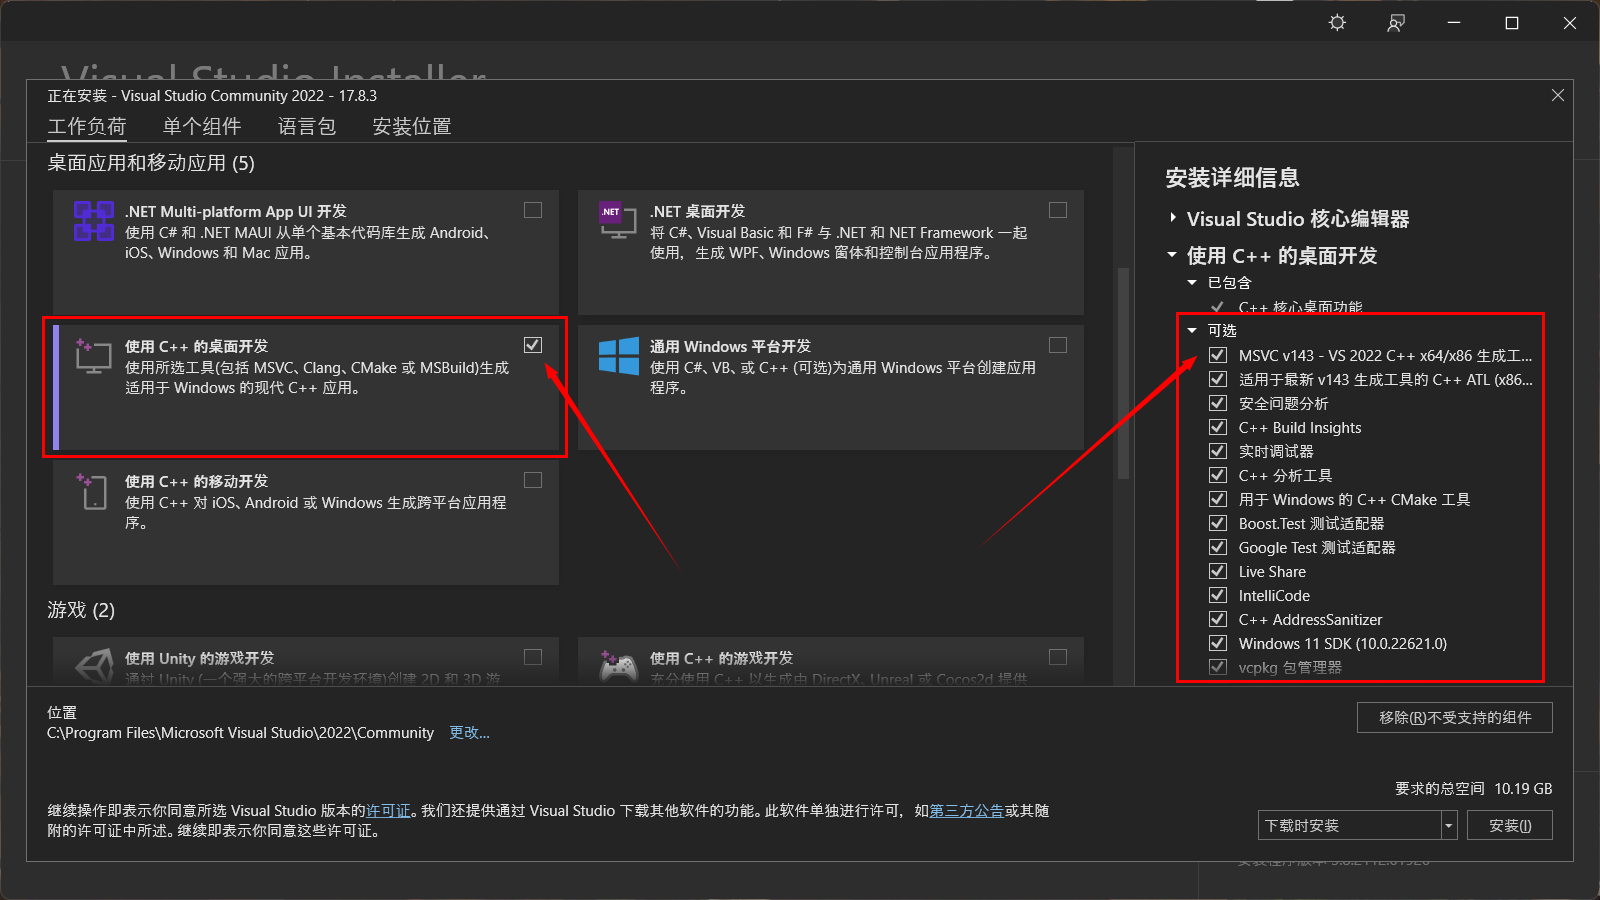The image size is (1600, 900).
Task: Uncheck the Windows C++ CMake tools component
Action: [1218, 499]
